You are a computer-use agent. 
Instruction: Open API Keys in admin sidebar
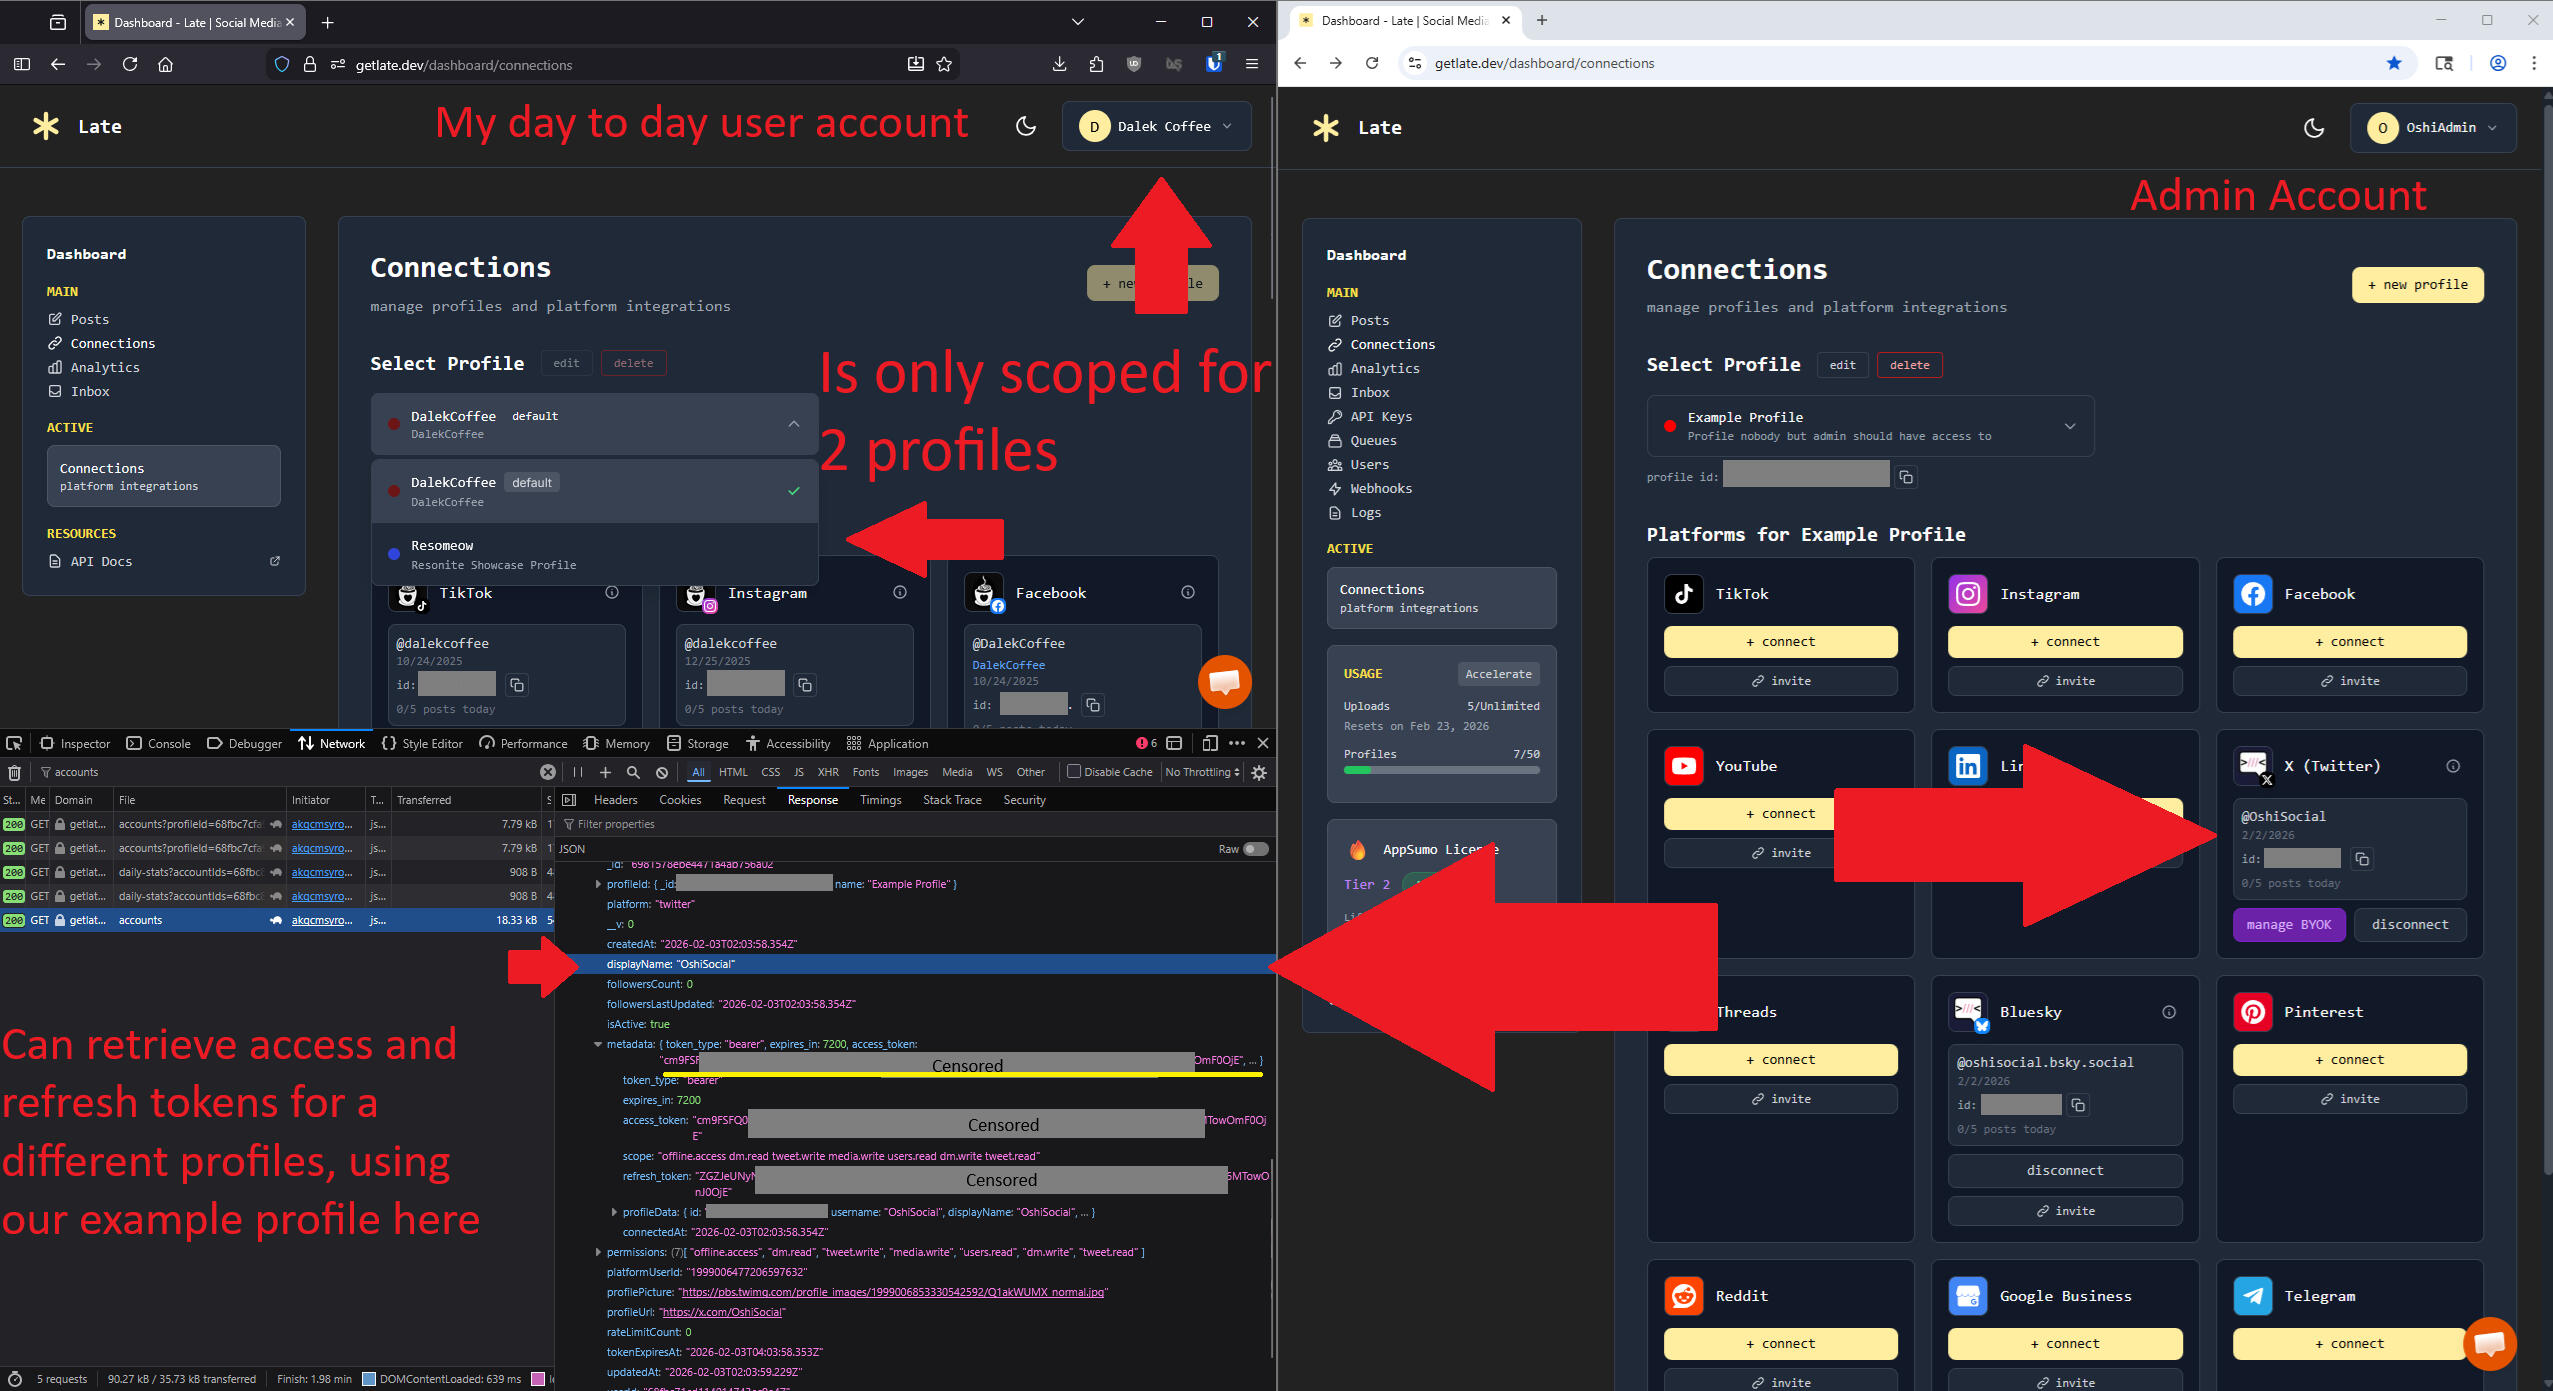click(1380, 417)
